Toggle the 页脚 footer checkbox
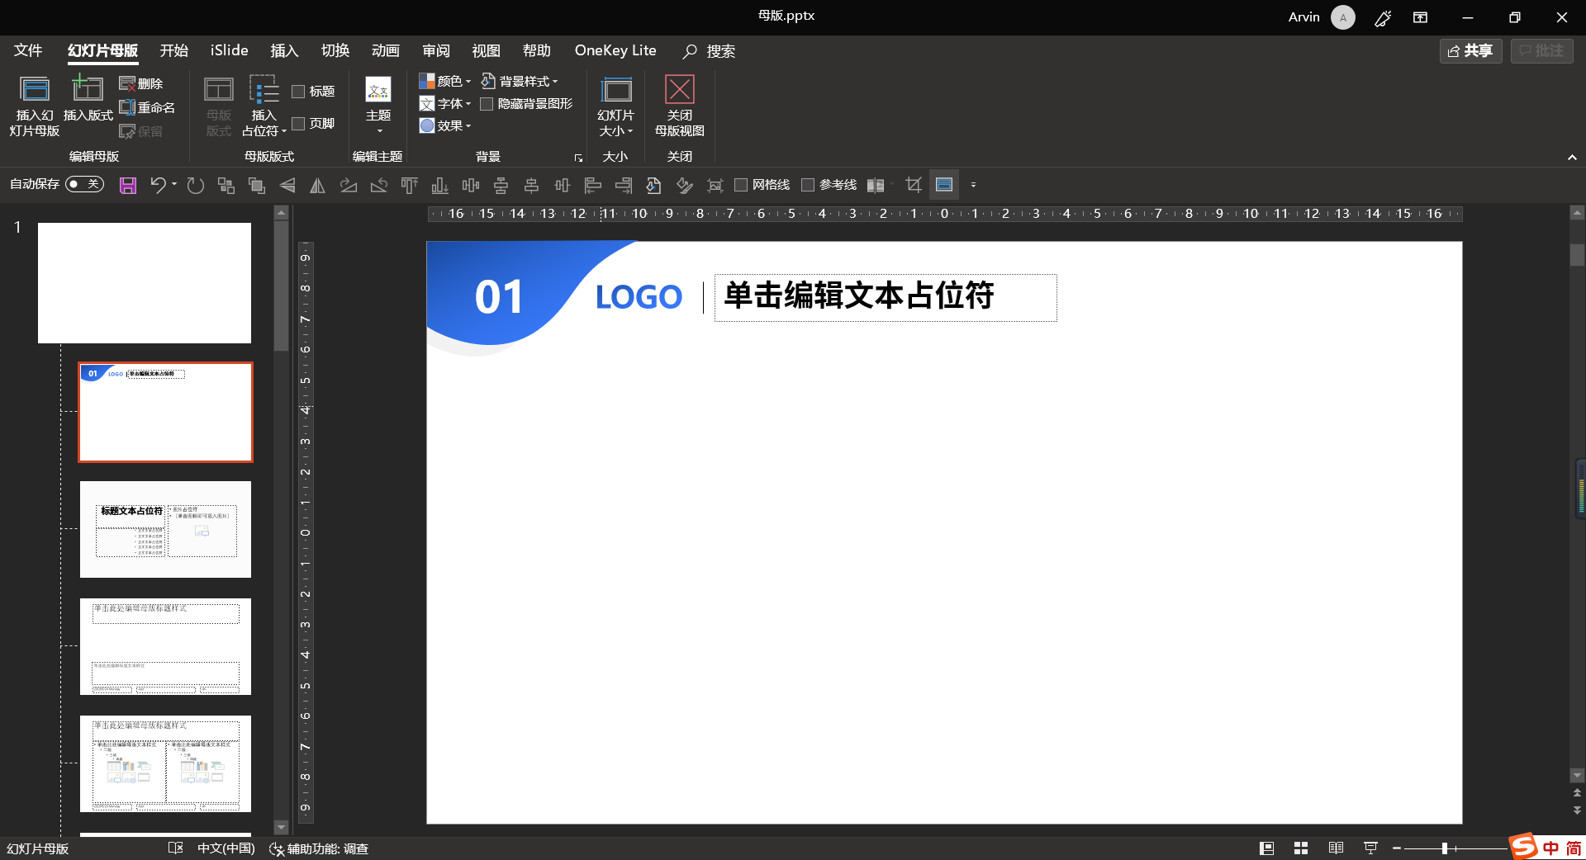Viewport: 1586px width, 860px height. pyautogui.click(x=298, y=124)
